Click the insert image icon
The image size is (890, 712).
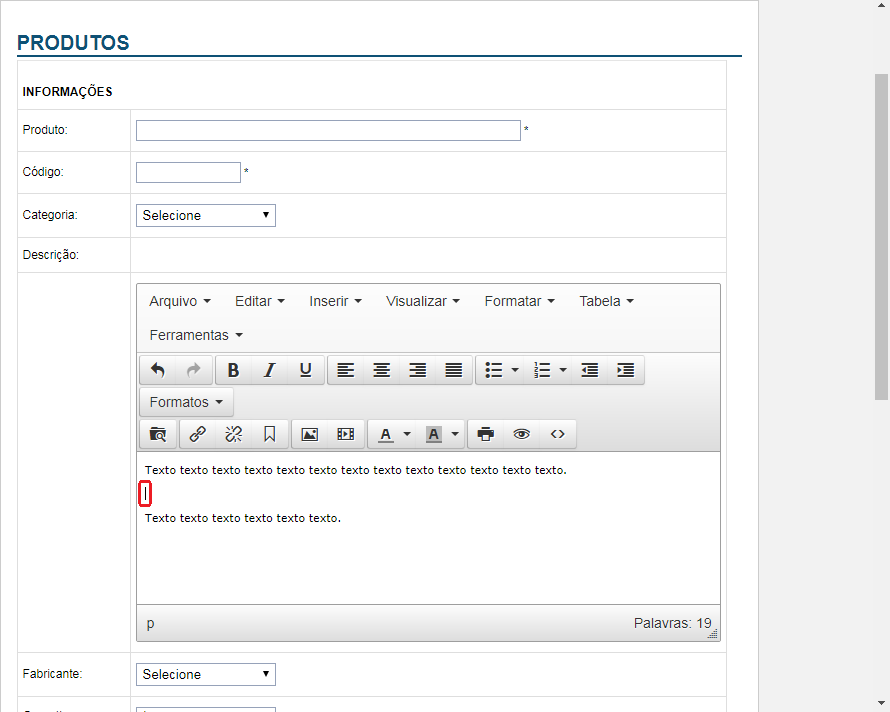point(310,434)
